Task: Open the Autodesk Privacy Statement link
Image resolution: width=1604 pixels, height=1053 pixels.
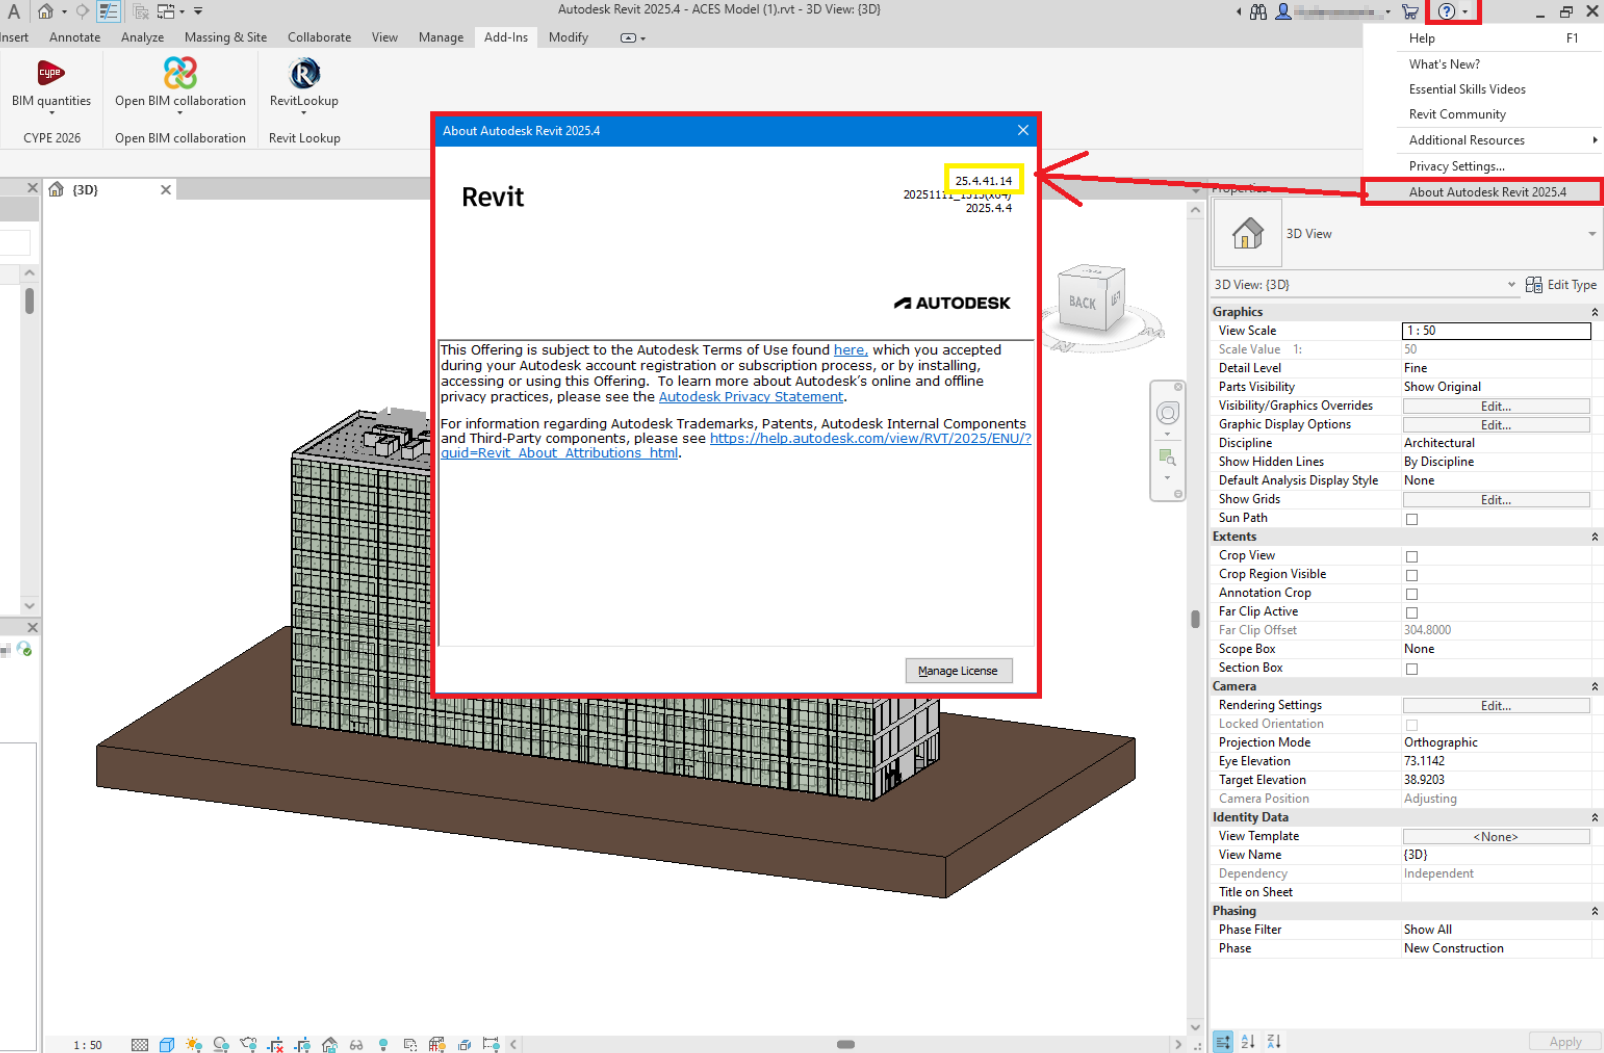Action: click(x=750, y=397)
